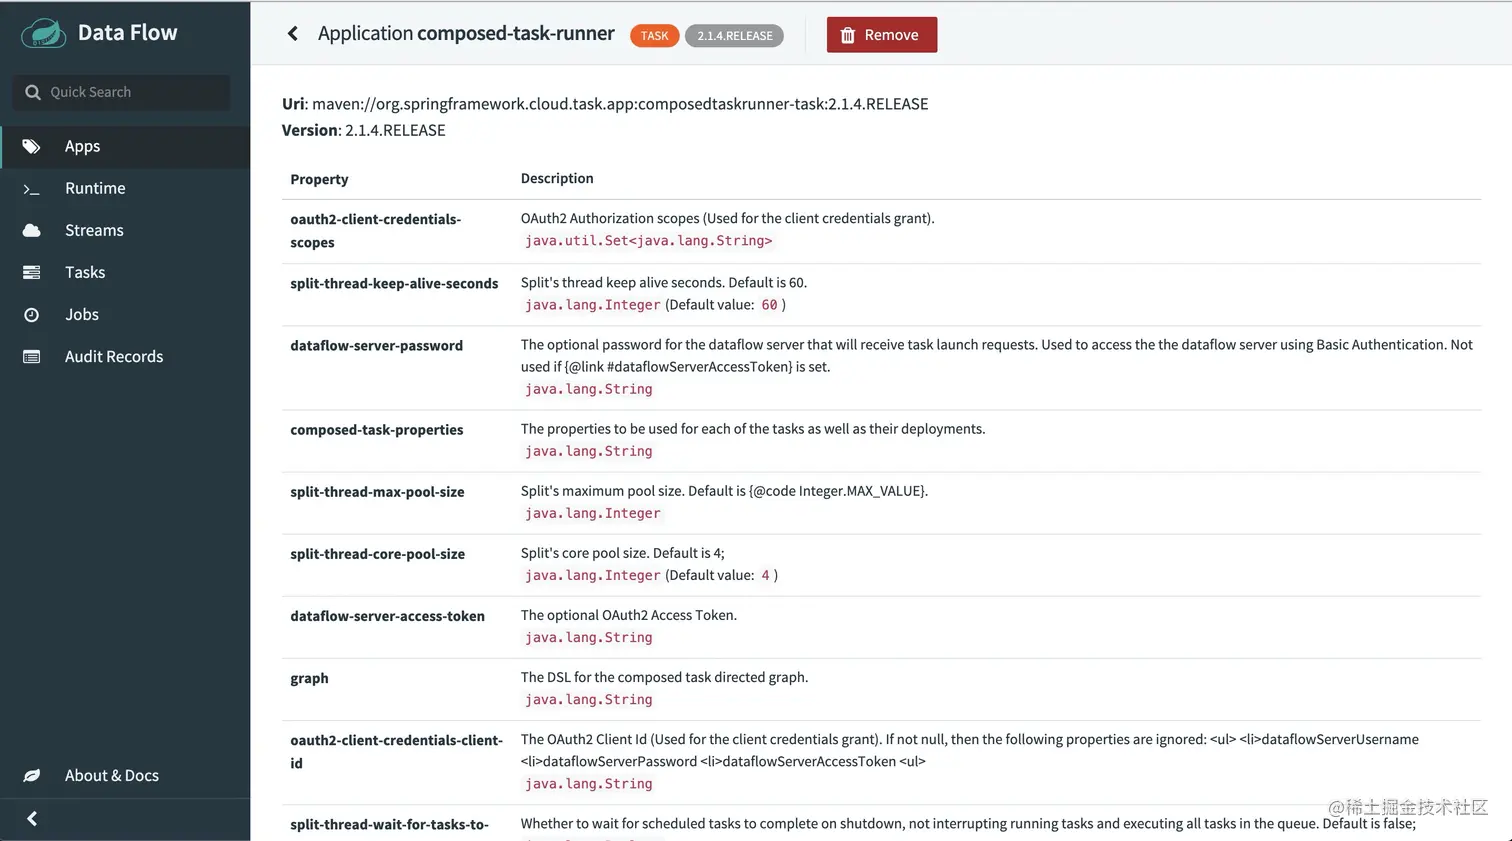Go back using the left arrow beside Application

[293, 34]
